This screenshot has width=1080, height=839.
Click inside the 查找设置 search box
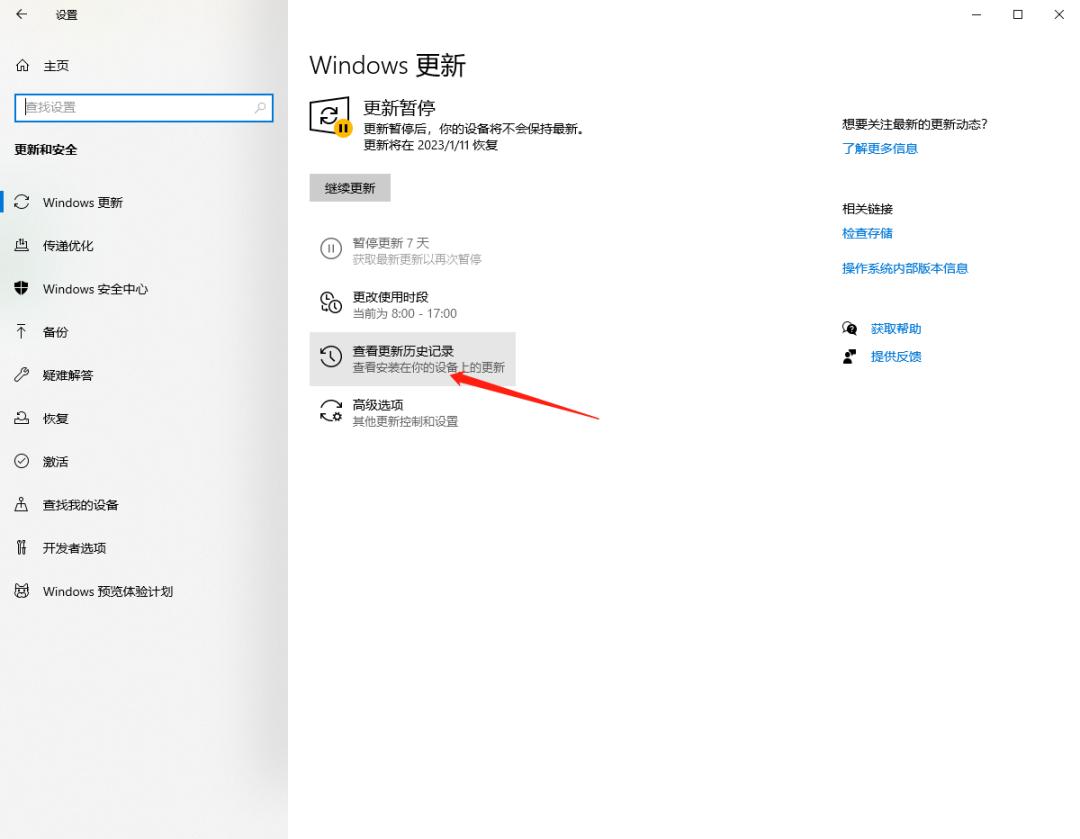[143, 107]
